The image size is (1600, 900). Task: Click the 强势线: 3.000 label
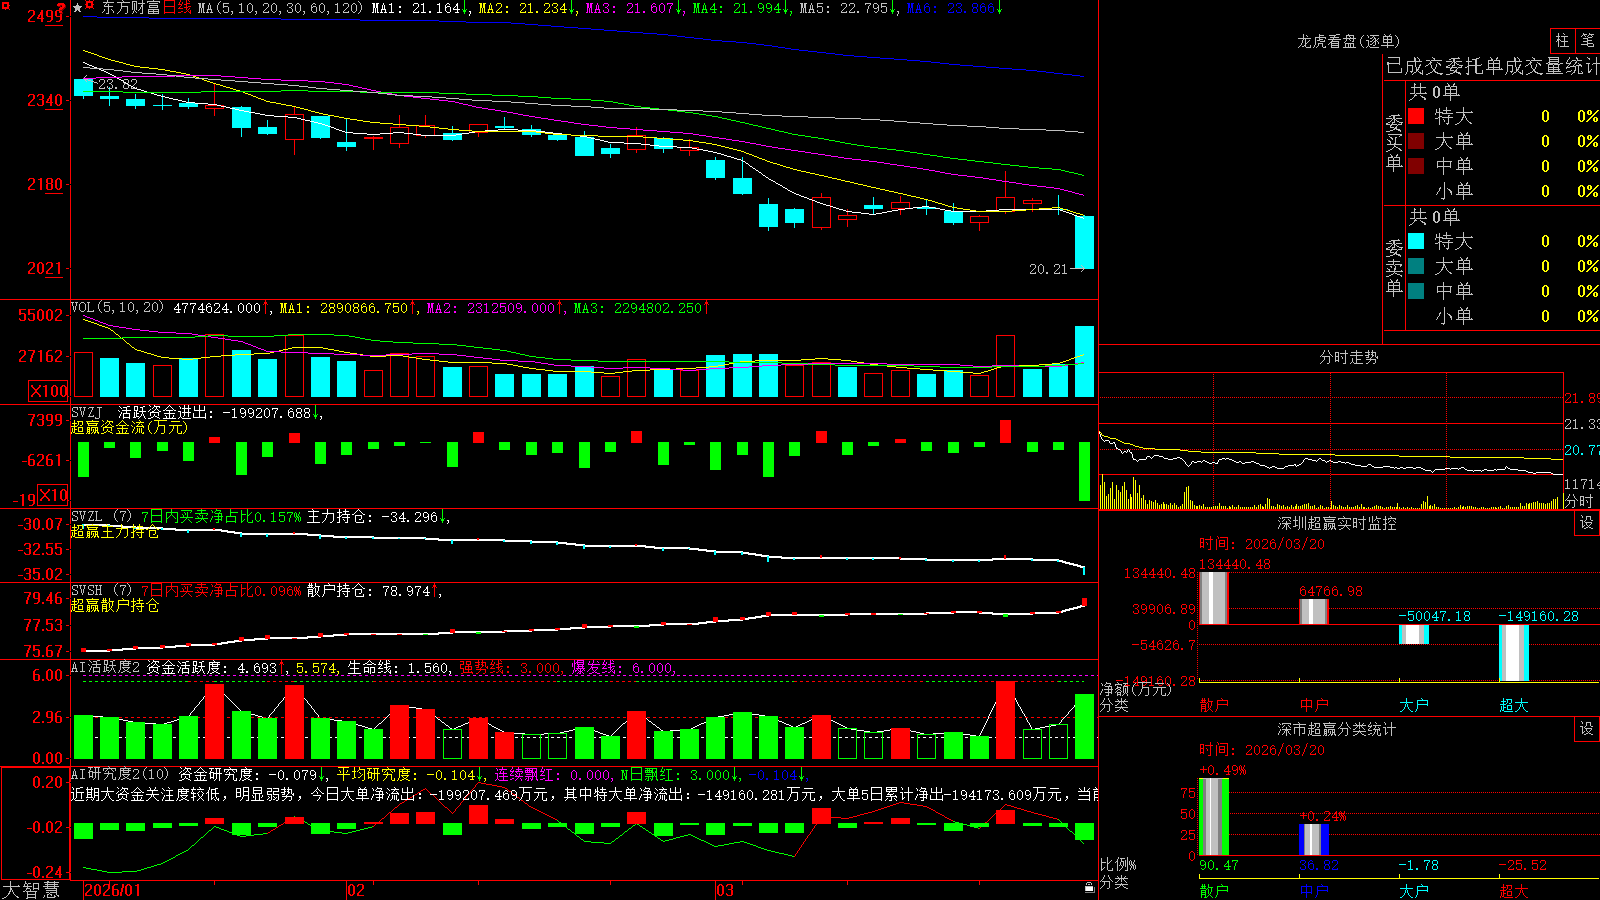(510, 668)
